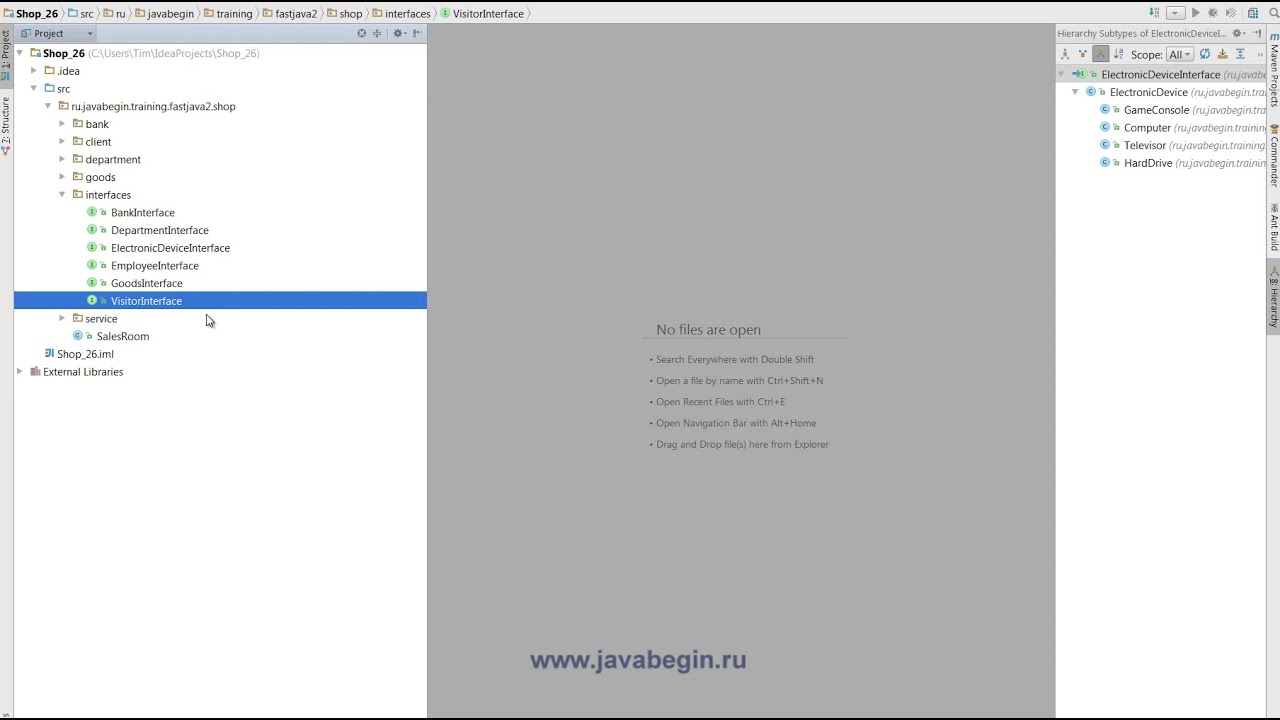
Task: Toggle alphabetical sort in Hierarchy
Action: pyautogui.click(x=1118, y=54)
